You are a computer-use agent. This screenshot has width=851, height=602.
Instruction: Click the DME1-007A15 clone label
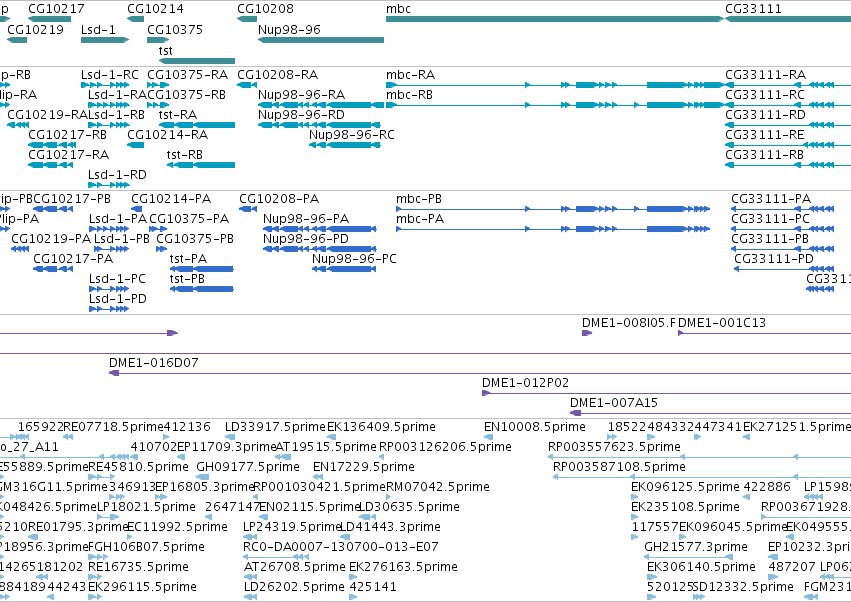[613, 403]
